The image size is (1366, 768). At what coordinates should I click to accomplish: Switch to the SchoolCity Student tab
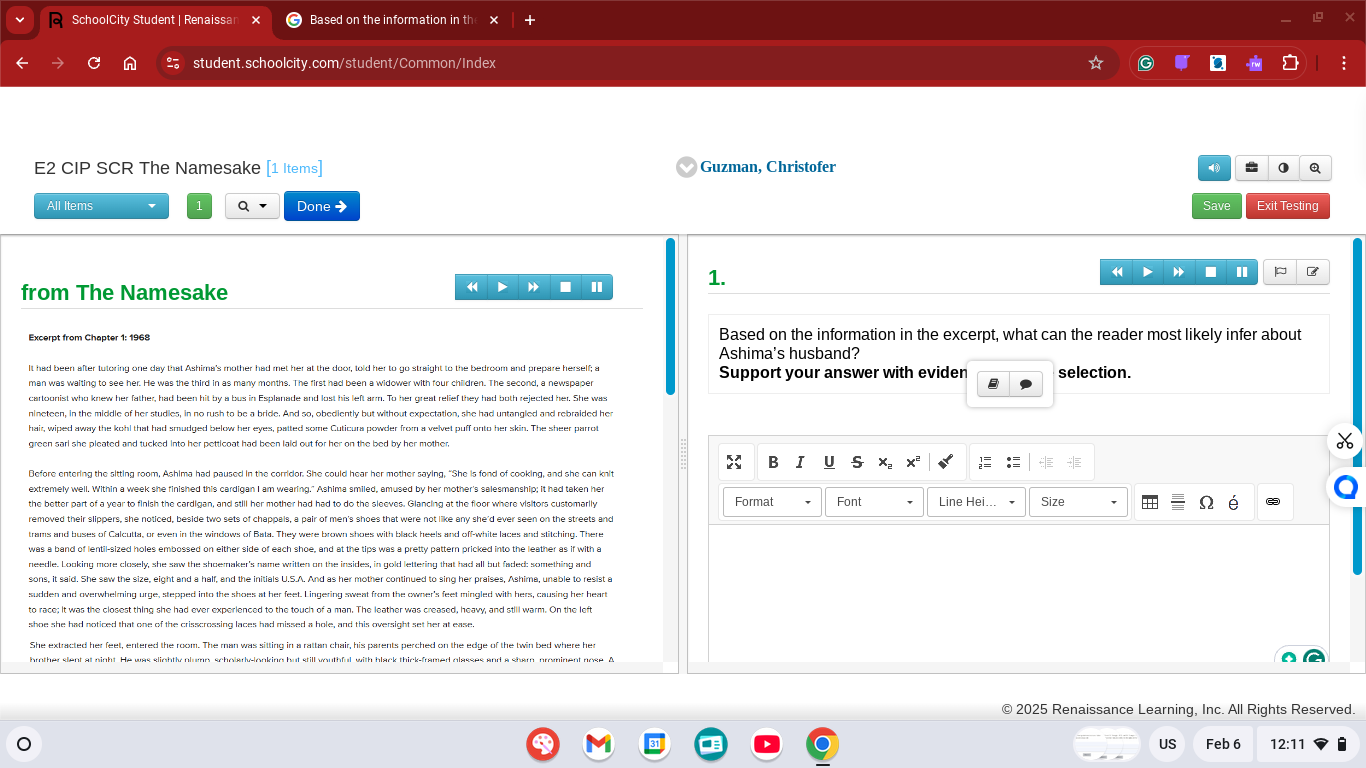pos(155,20)
